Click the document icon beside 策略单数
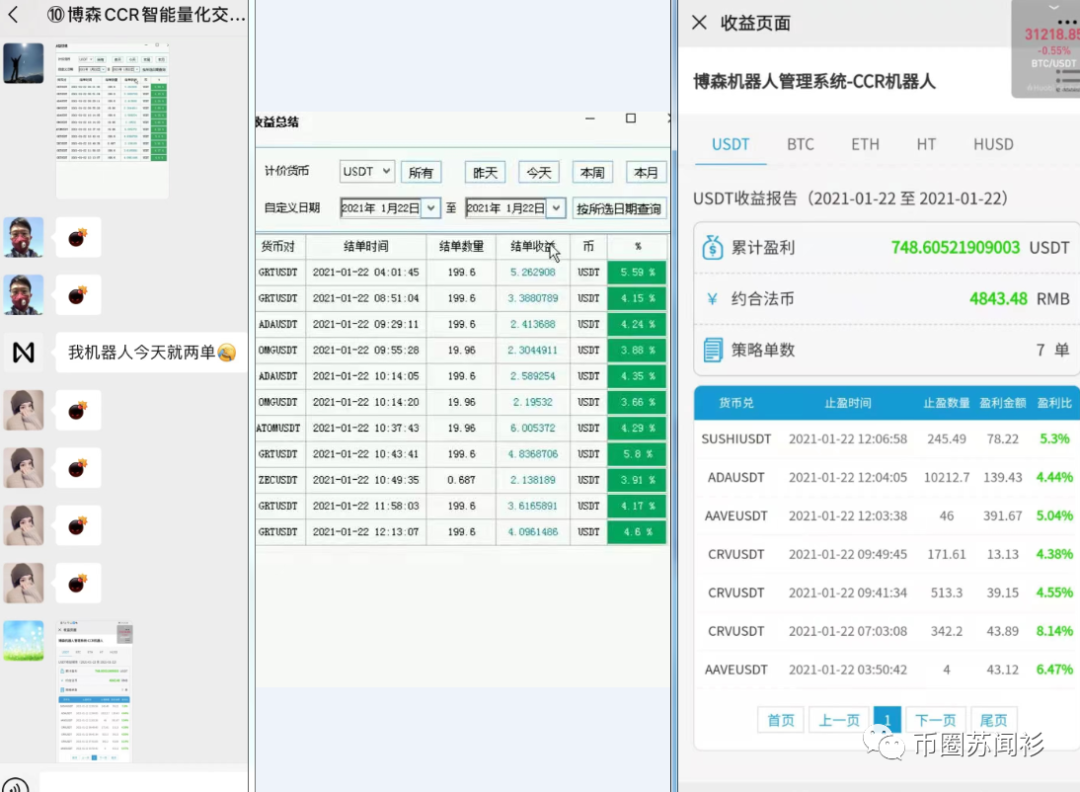The width and height of the screenshot is (1080, 792). [714, 348]
